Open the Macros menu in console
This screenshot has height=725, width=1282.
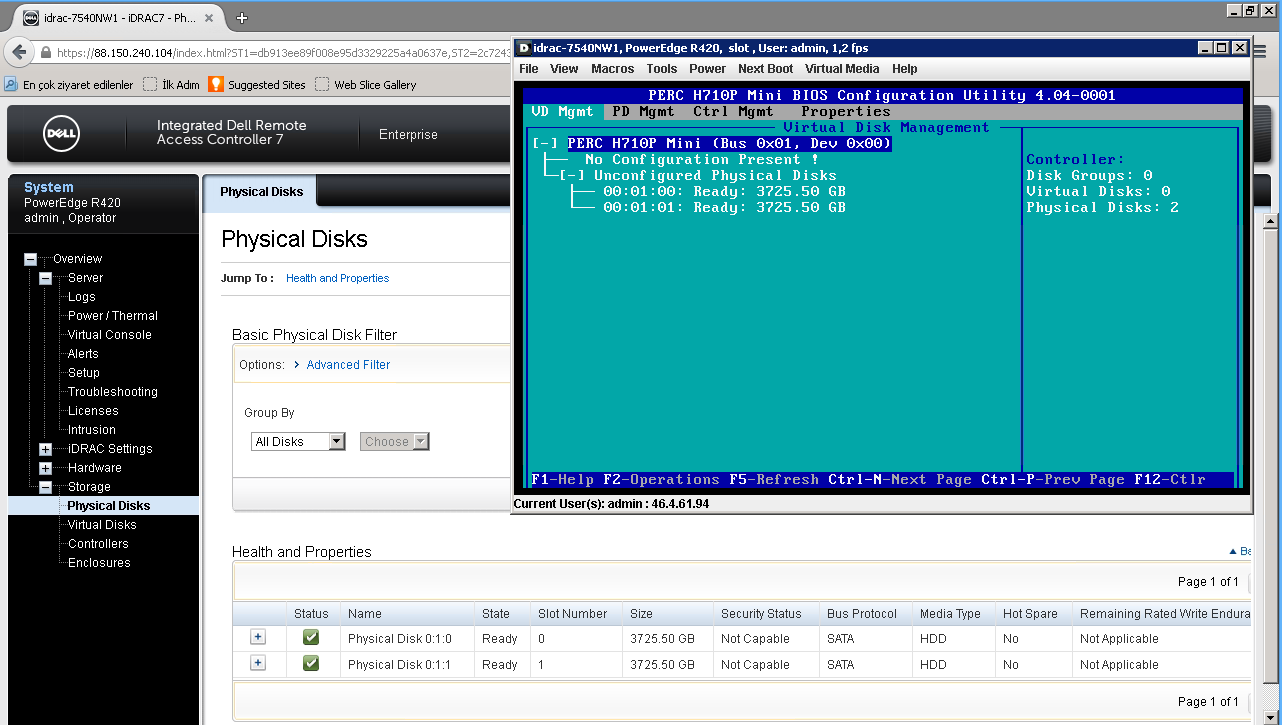612,69
